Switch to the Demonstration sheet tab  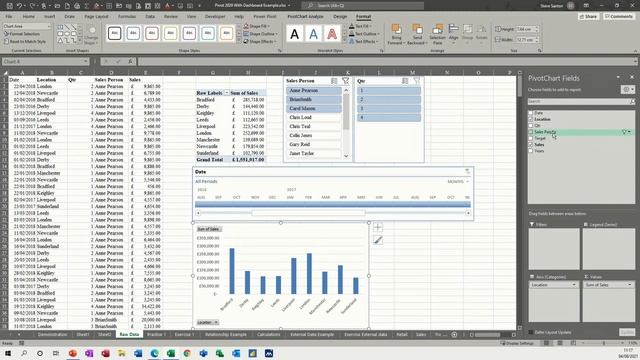click(x=52, y=334)
